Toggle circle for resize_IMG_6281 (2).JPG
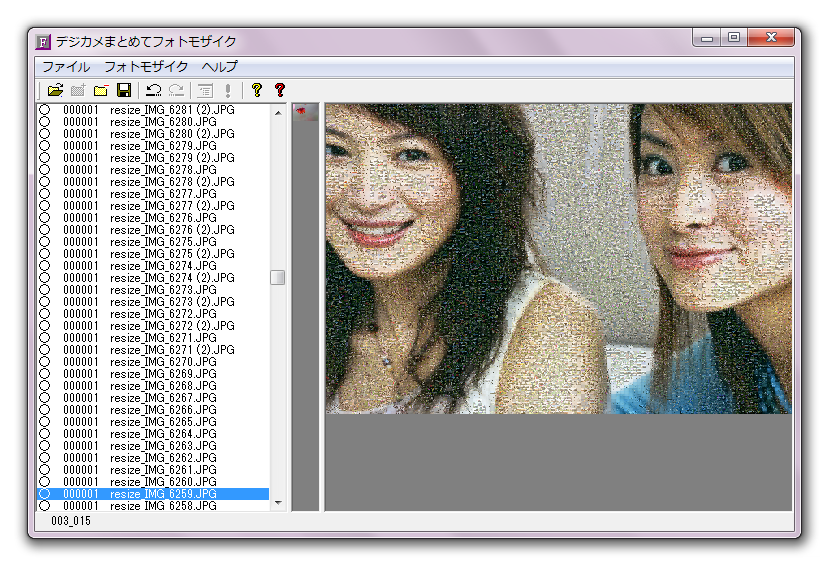 (x=45, y=110)
